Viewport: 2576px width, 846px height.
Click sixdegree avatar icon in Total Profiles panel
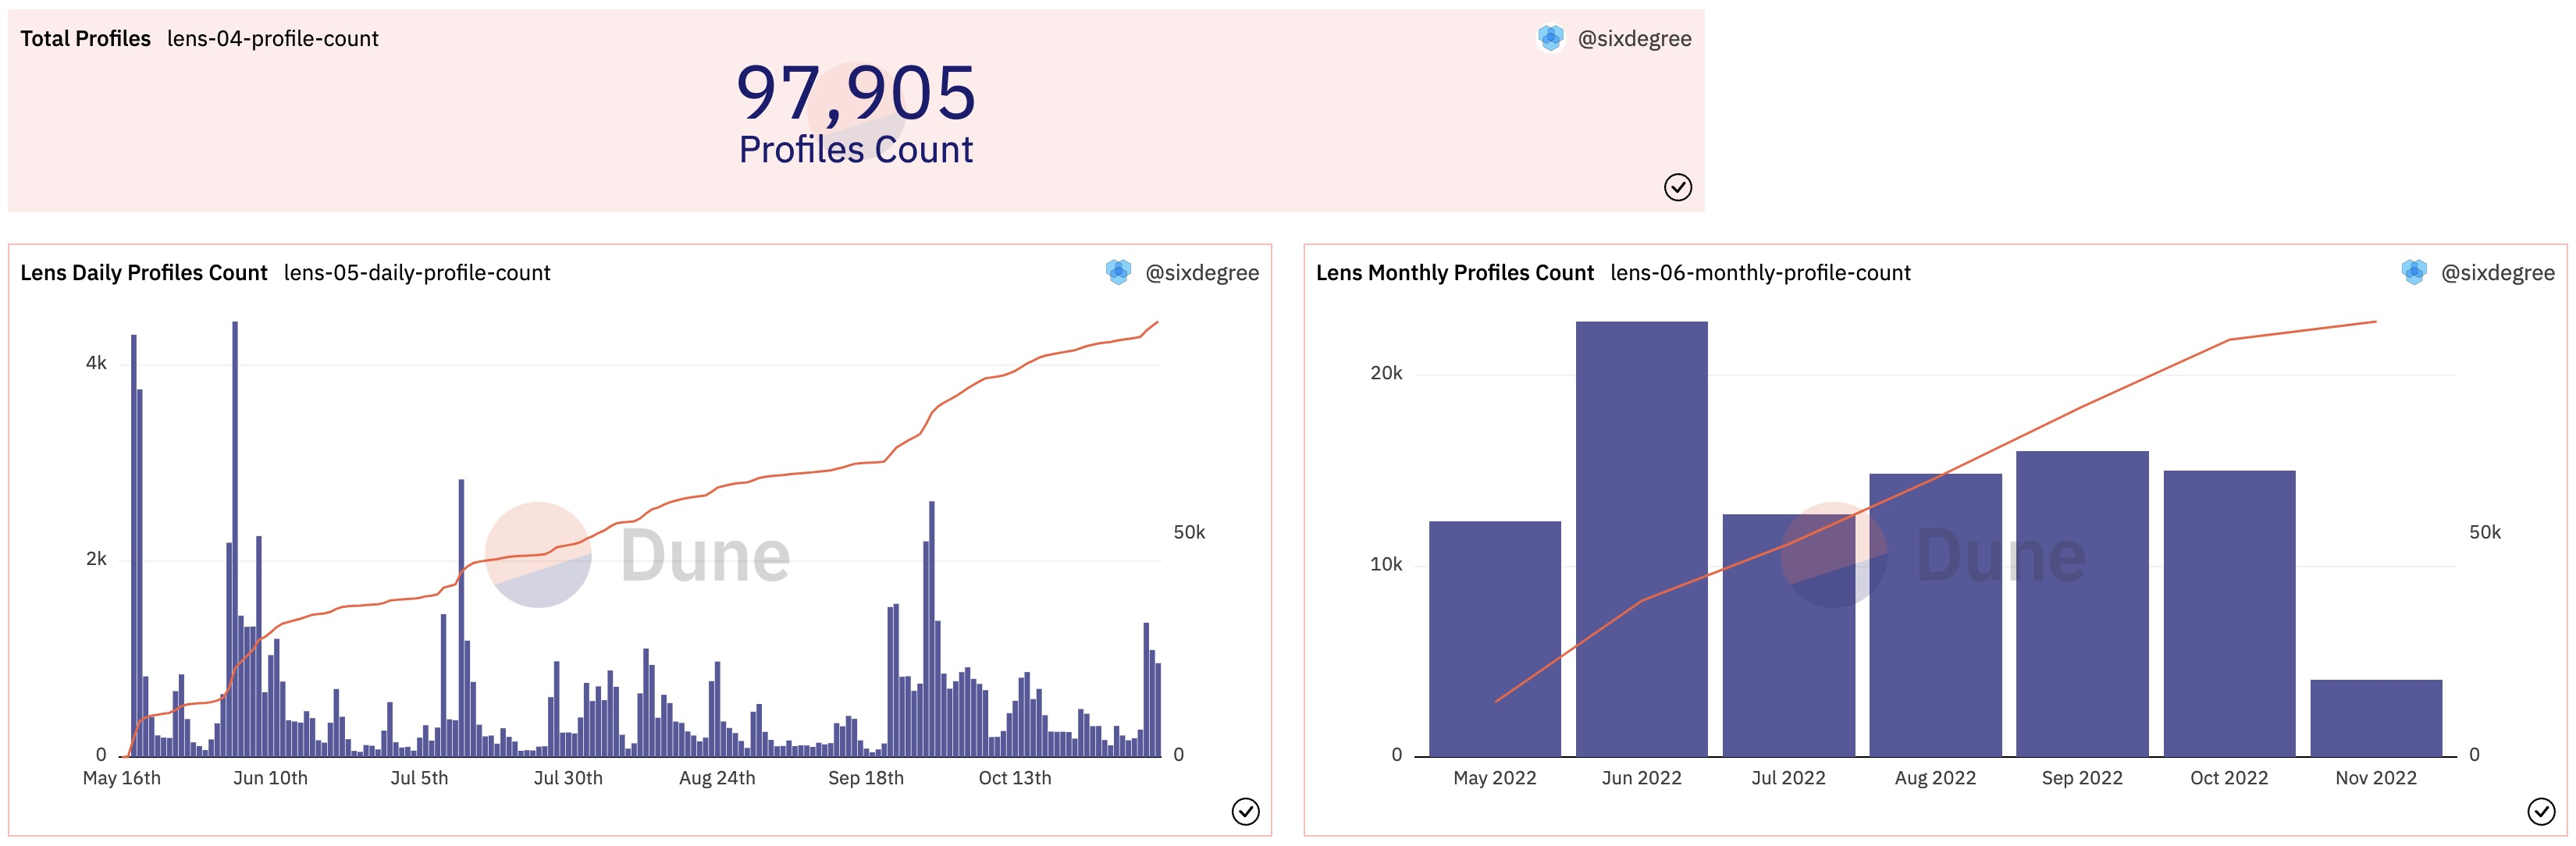tap(1550, 38)
